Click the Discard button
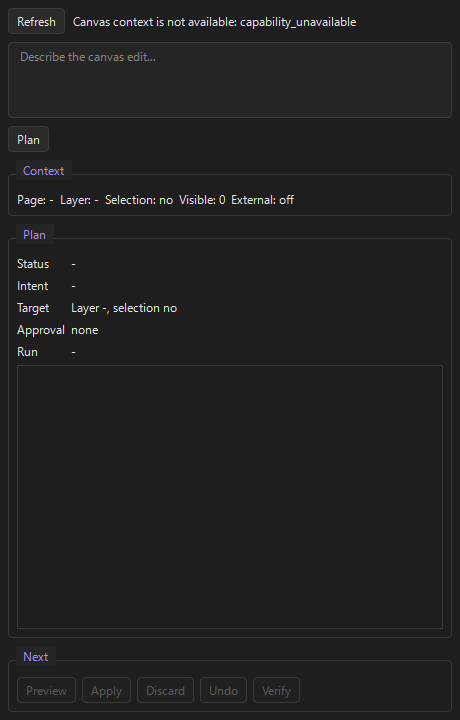Viewport: 460px width, 720px height. (x=165, y=690)
